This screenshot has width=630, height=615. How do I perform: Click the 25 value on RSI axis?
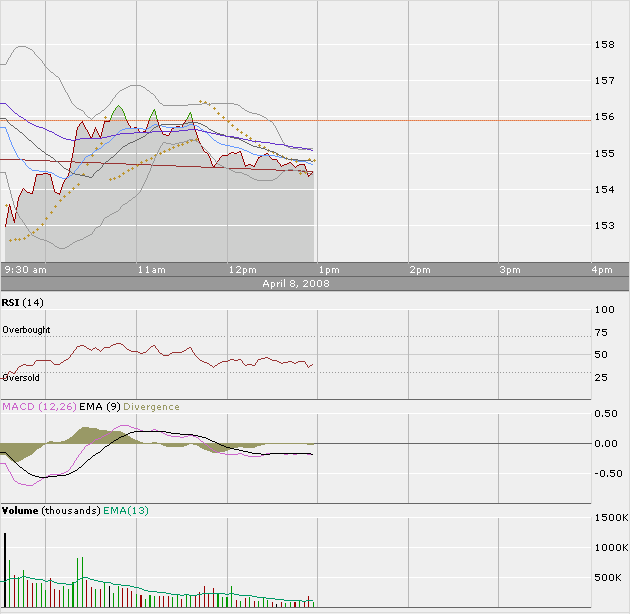tap(601, 378)
